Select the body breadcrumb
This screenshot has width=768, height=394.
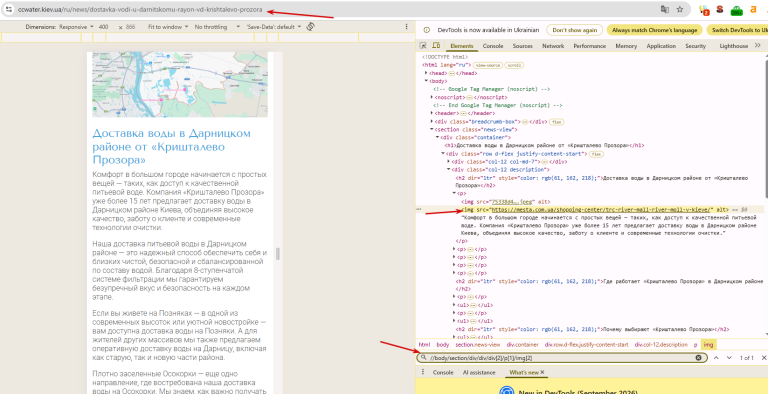[443, 345]
